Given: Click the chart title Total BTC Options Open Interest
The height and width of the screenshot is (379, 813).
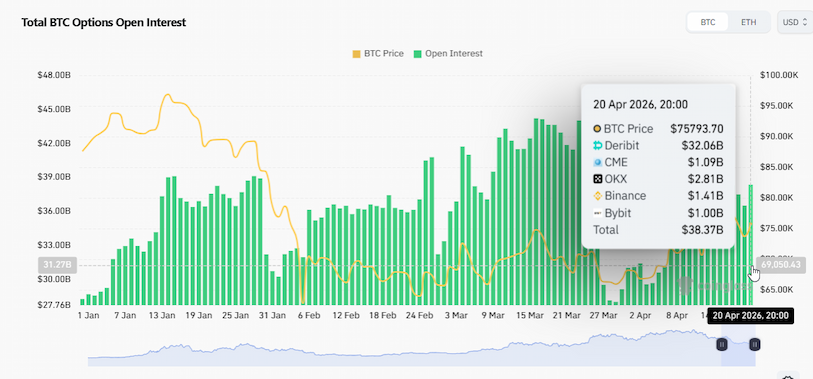Looking at the screenshot, I should pos(103,22).
